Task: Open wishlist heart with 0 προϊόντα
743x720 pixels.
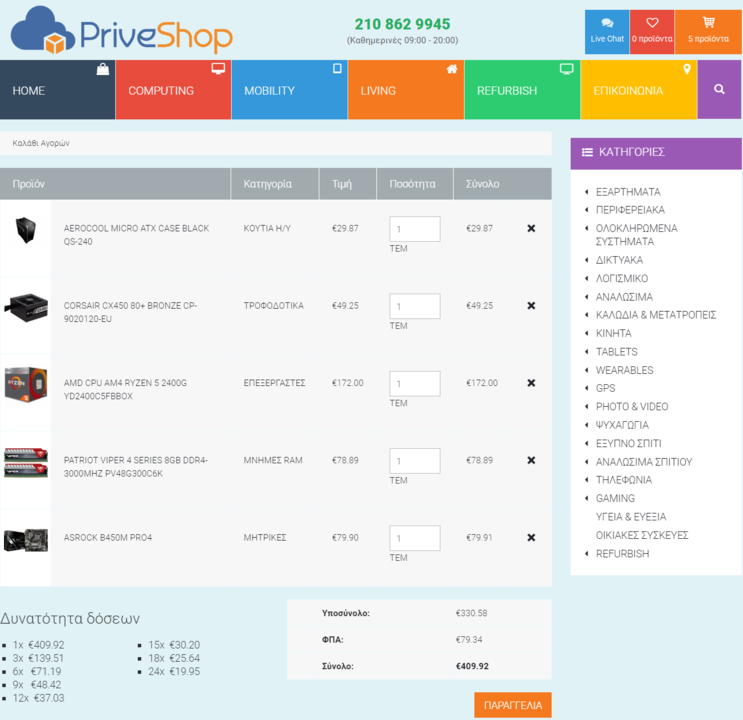Action: [x=652, y=32]
